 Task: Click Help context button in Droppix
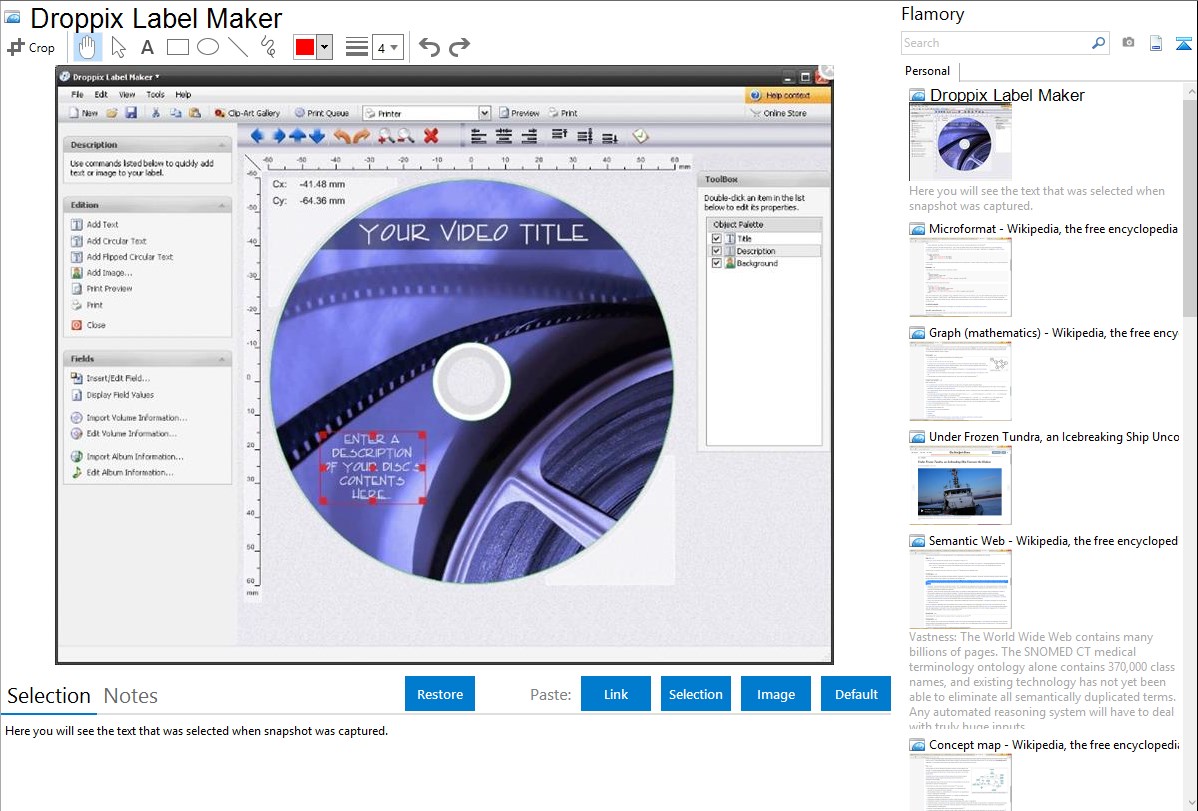tap(788, 96)
